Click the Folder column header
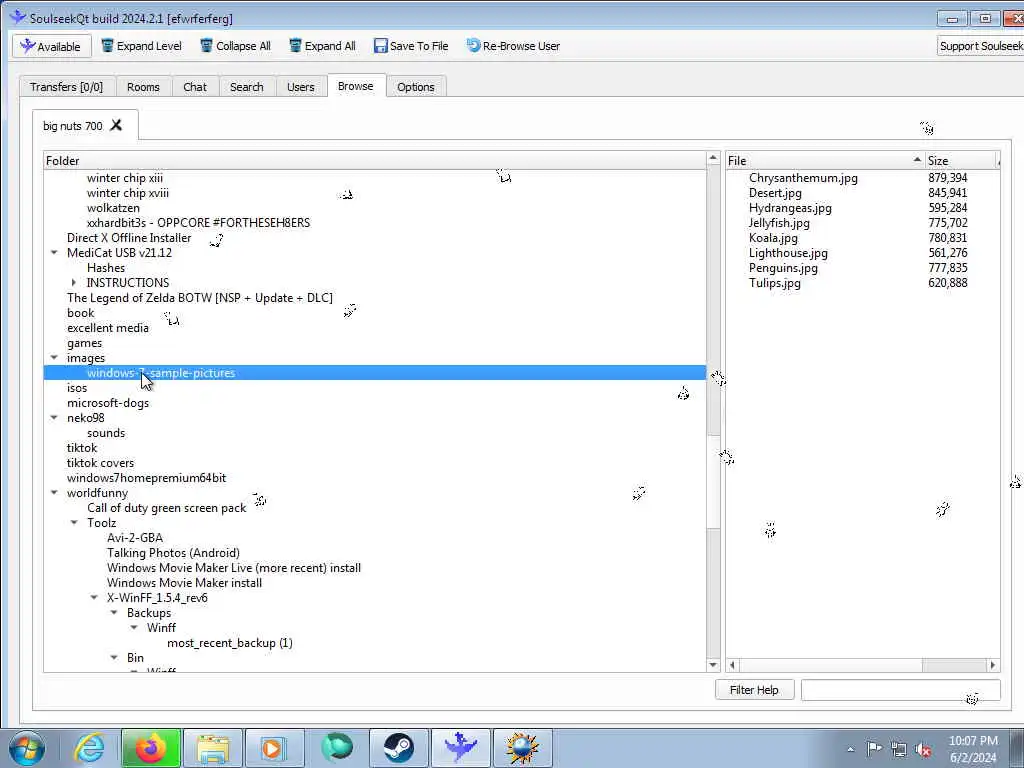 click(x=375, y=161)
